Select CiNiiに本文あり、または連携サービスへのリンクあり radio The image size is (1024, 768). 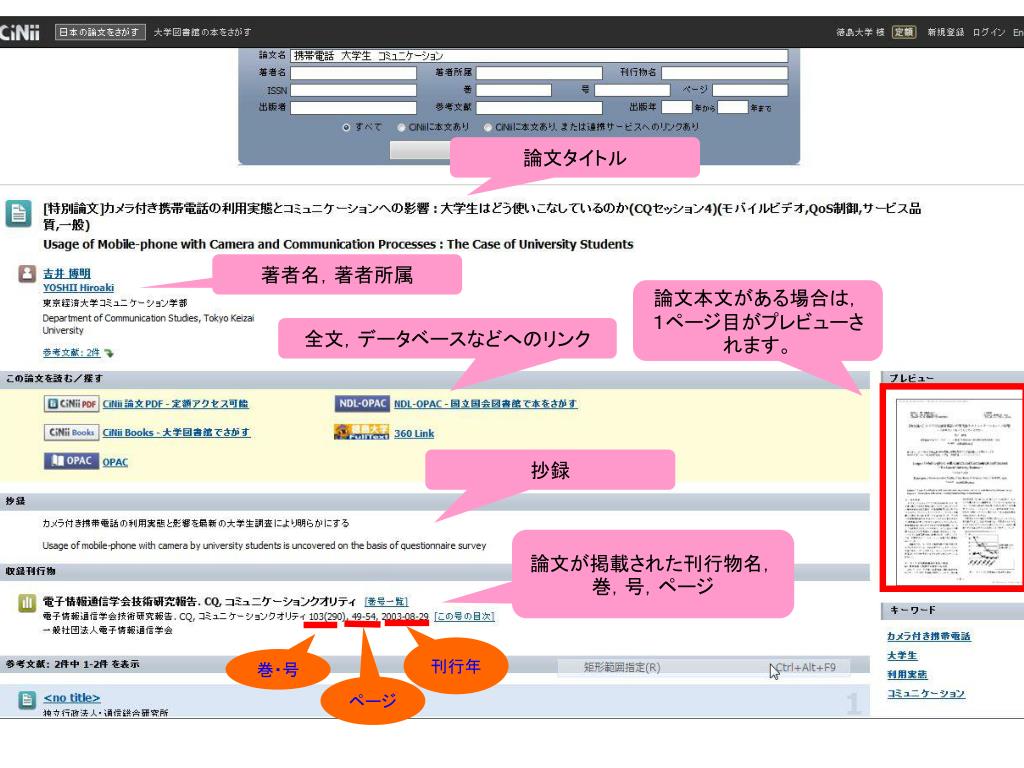point(488,127)
